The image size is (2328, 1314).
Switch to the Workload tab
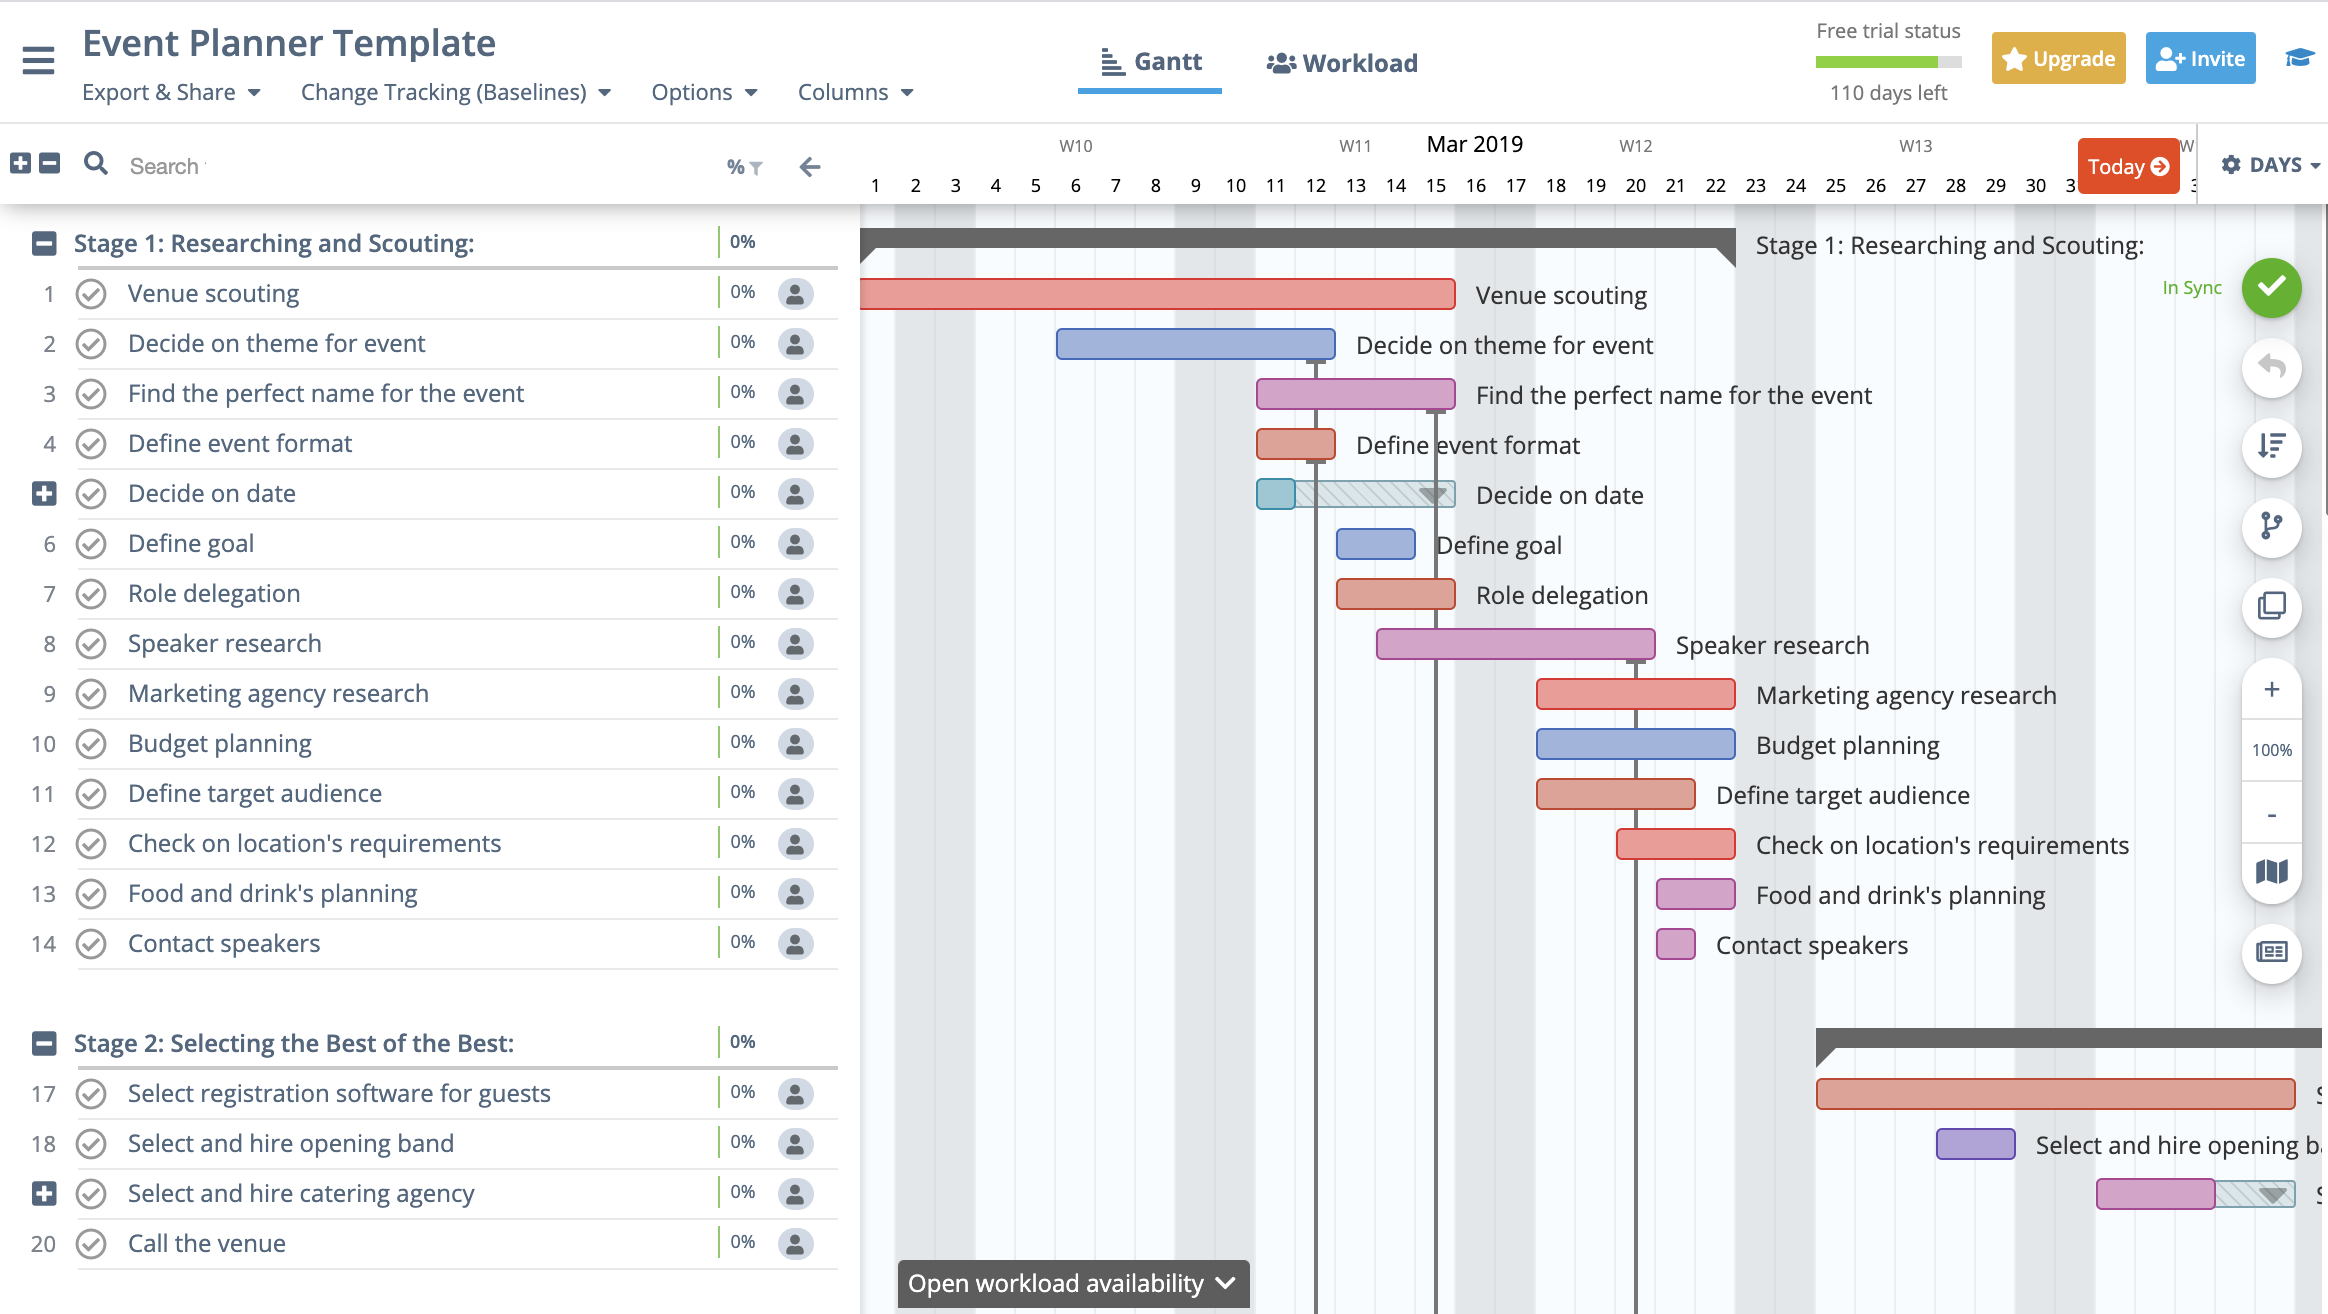click(x=1341, y=62)
